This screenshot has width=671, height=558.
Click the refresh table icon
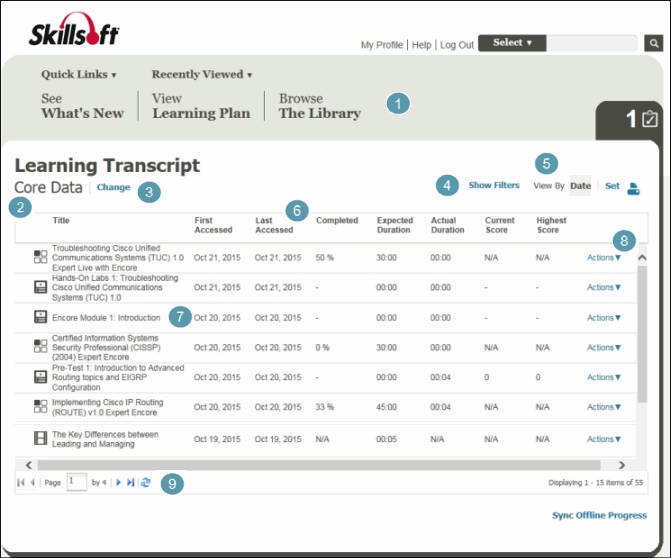(146, 482)
